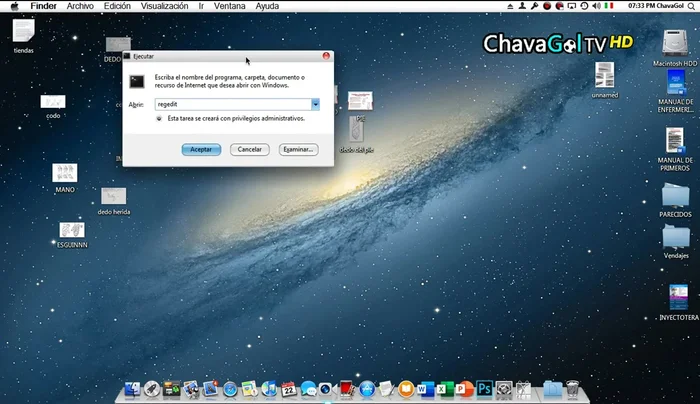This screenshot has width=700, height=404.
Task: Click Examinar... button in Ejecutar dialog
Action: 298,150
